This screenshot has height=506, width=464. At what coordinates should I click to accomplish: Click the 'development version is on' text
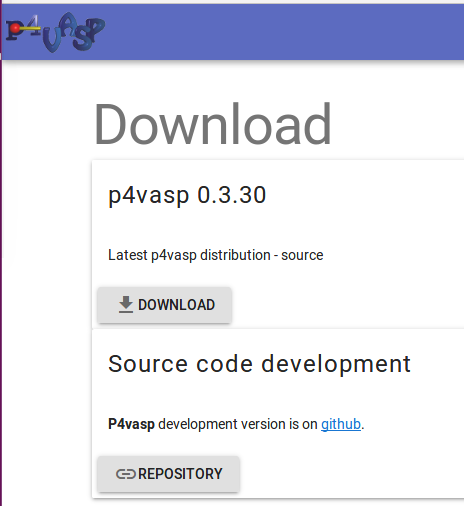(x=238, y=425)
